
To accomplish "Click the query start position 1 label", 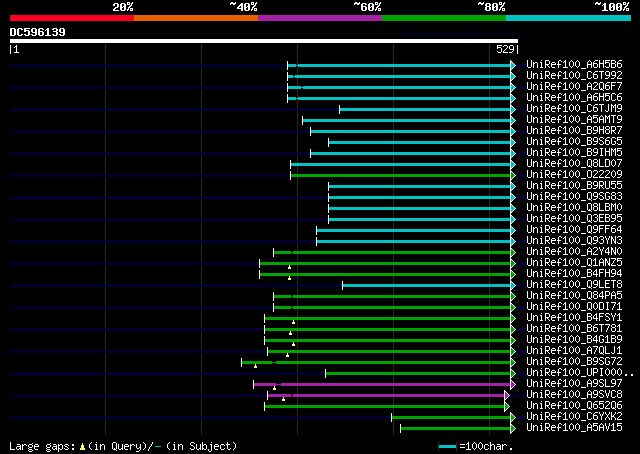I will tap(16, 49).
